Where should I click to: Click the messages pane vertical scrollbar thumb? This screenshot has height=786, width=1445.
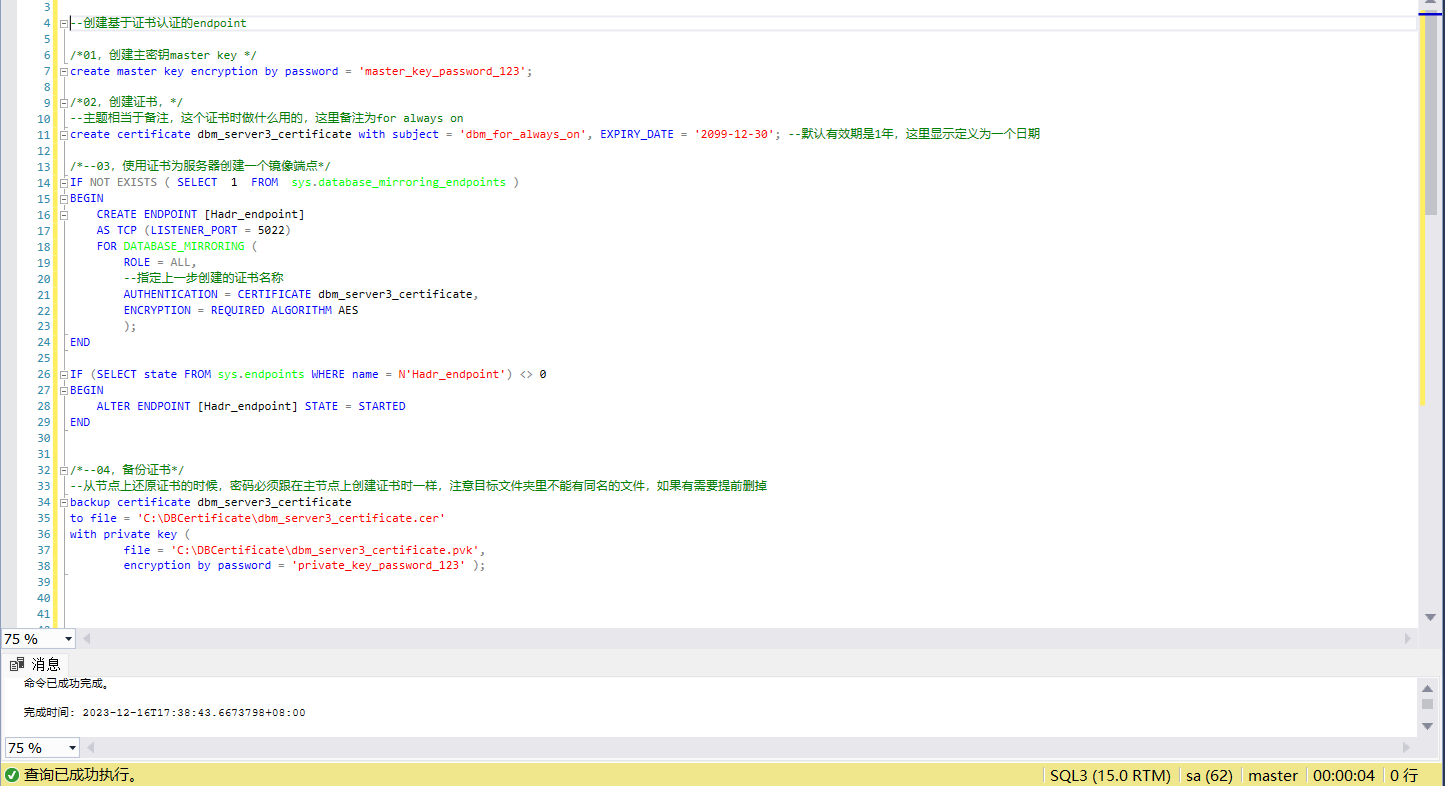tap(1427, 704)
